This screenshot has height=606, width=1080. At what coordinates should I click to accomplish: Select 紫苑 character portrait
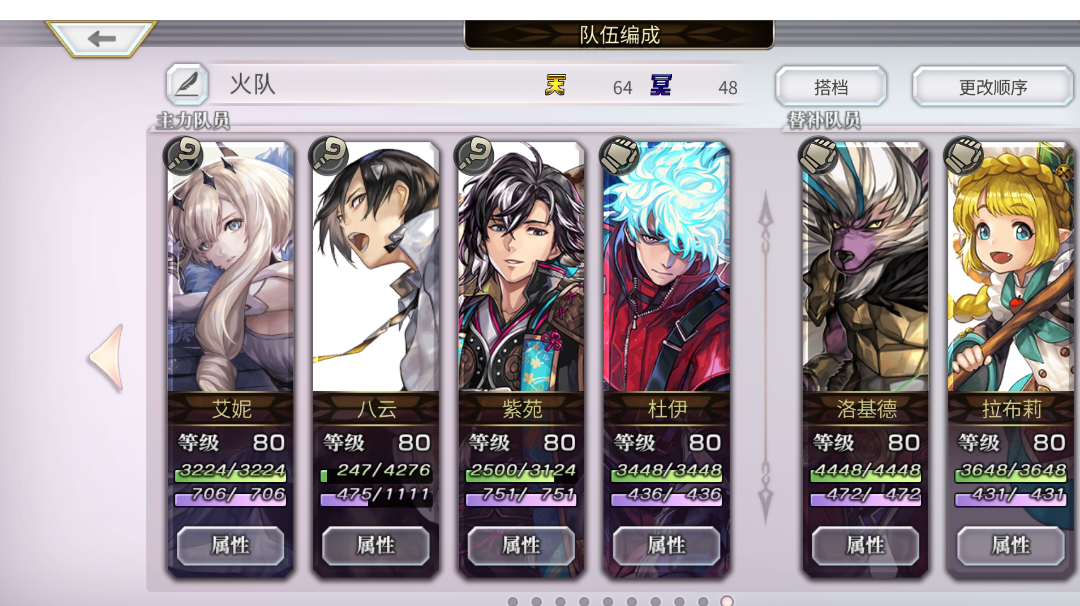(521, 267)
